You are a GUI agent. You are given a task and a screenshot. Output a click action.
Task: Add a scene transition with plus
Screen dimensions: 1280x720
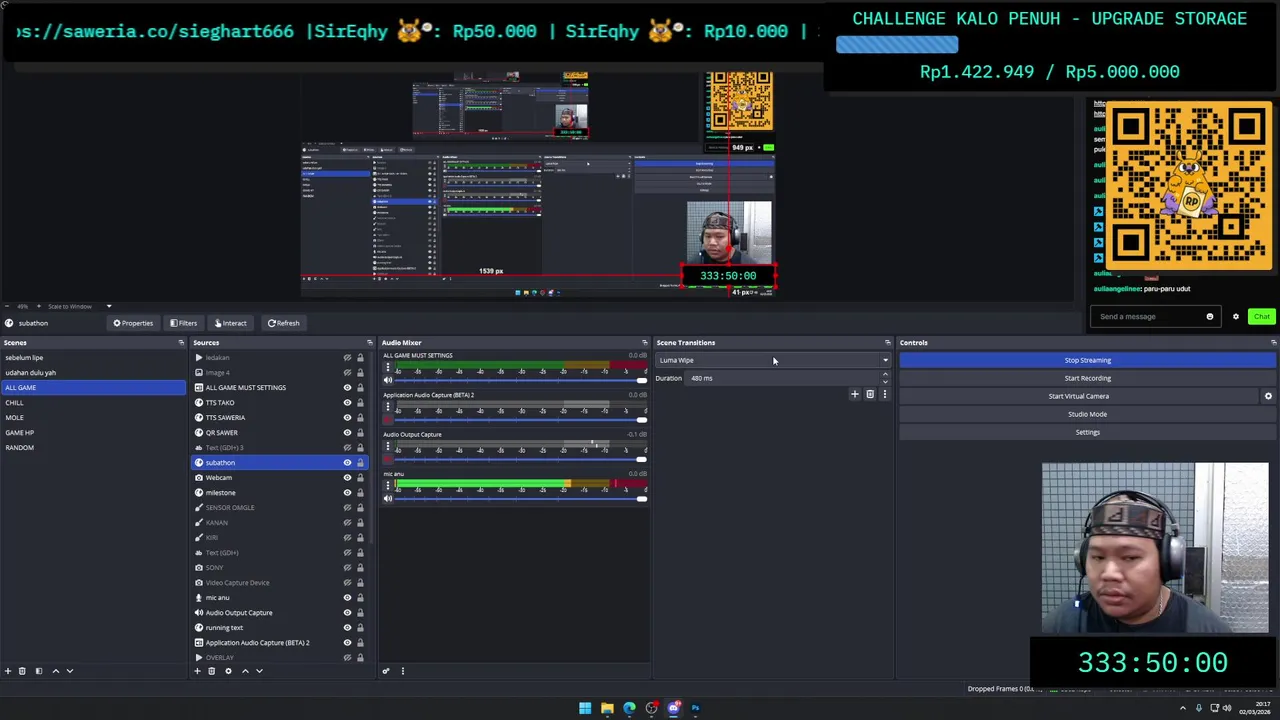[855, 394]
